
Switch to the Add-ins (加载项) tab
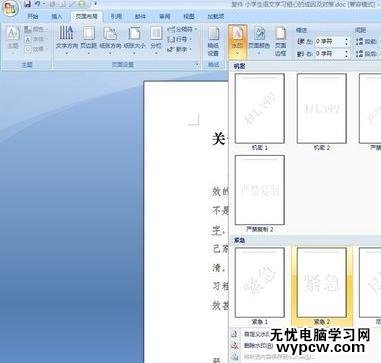[216, 16]
